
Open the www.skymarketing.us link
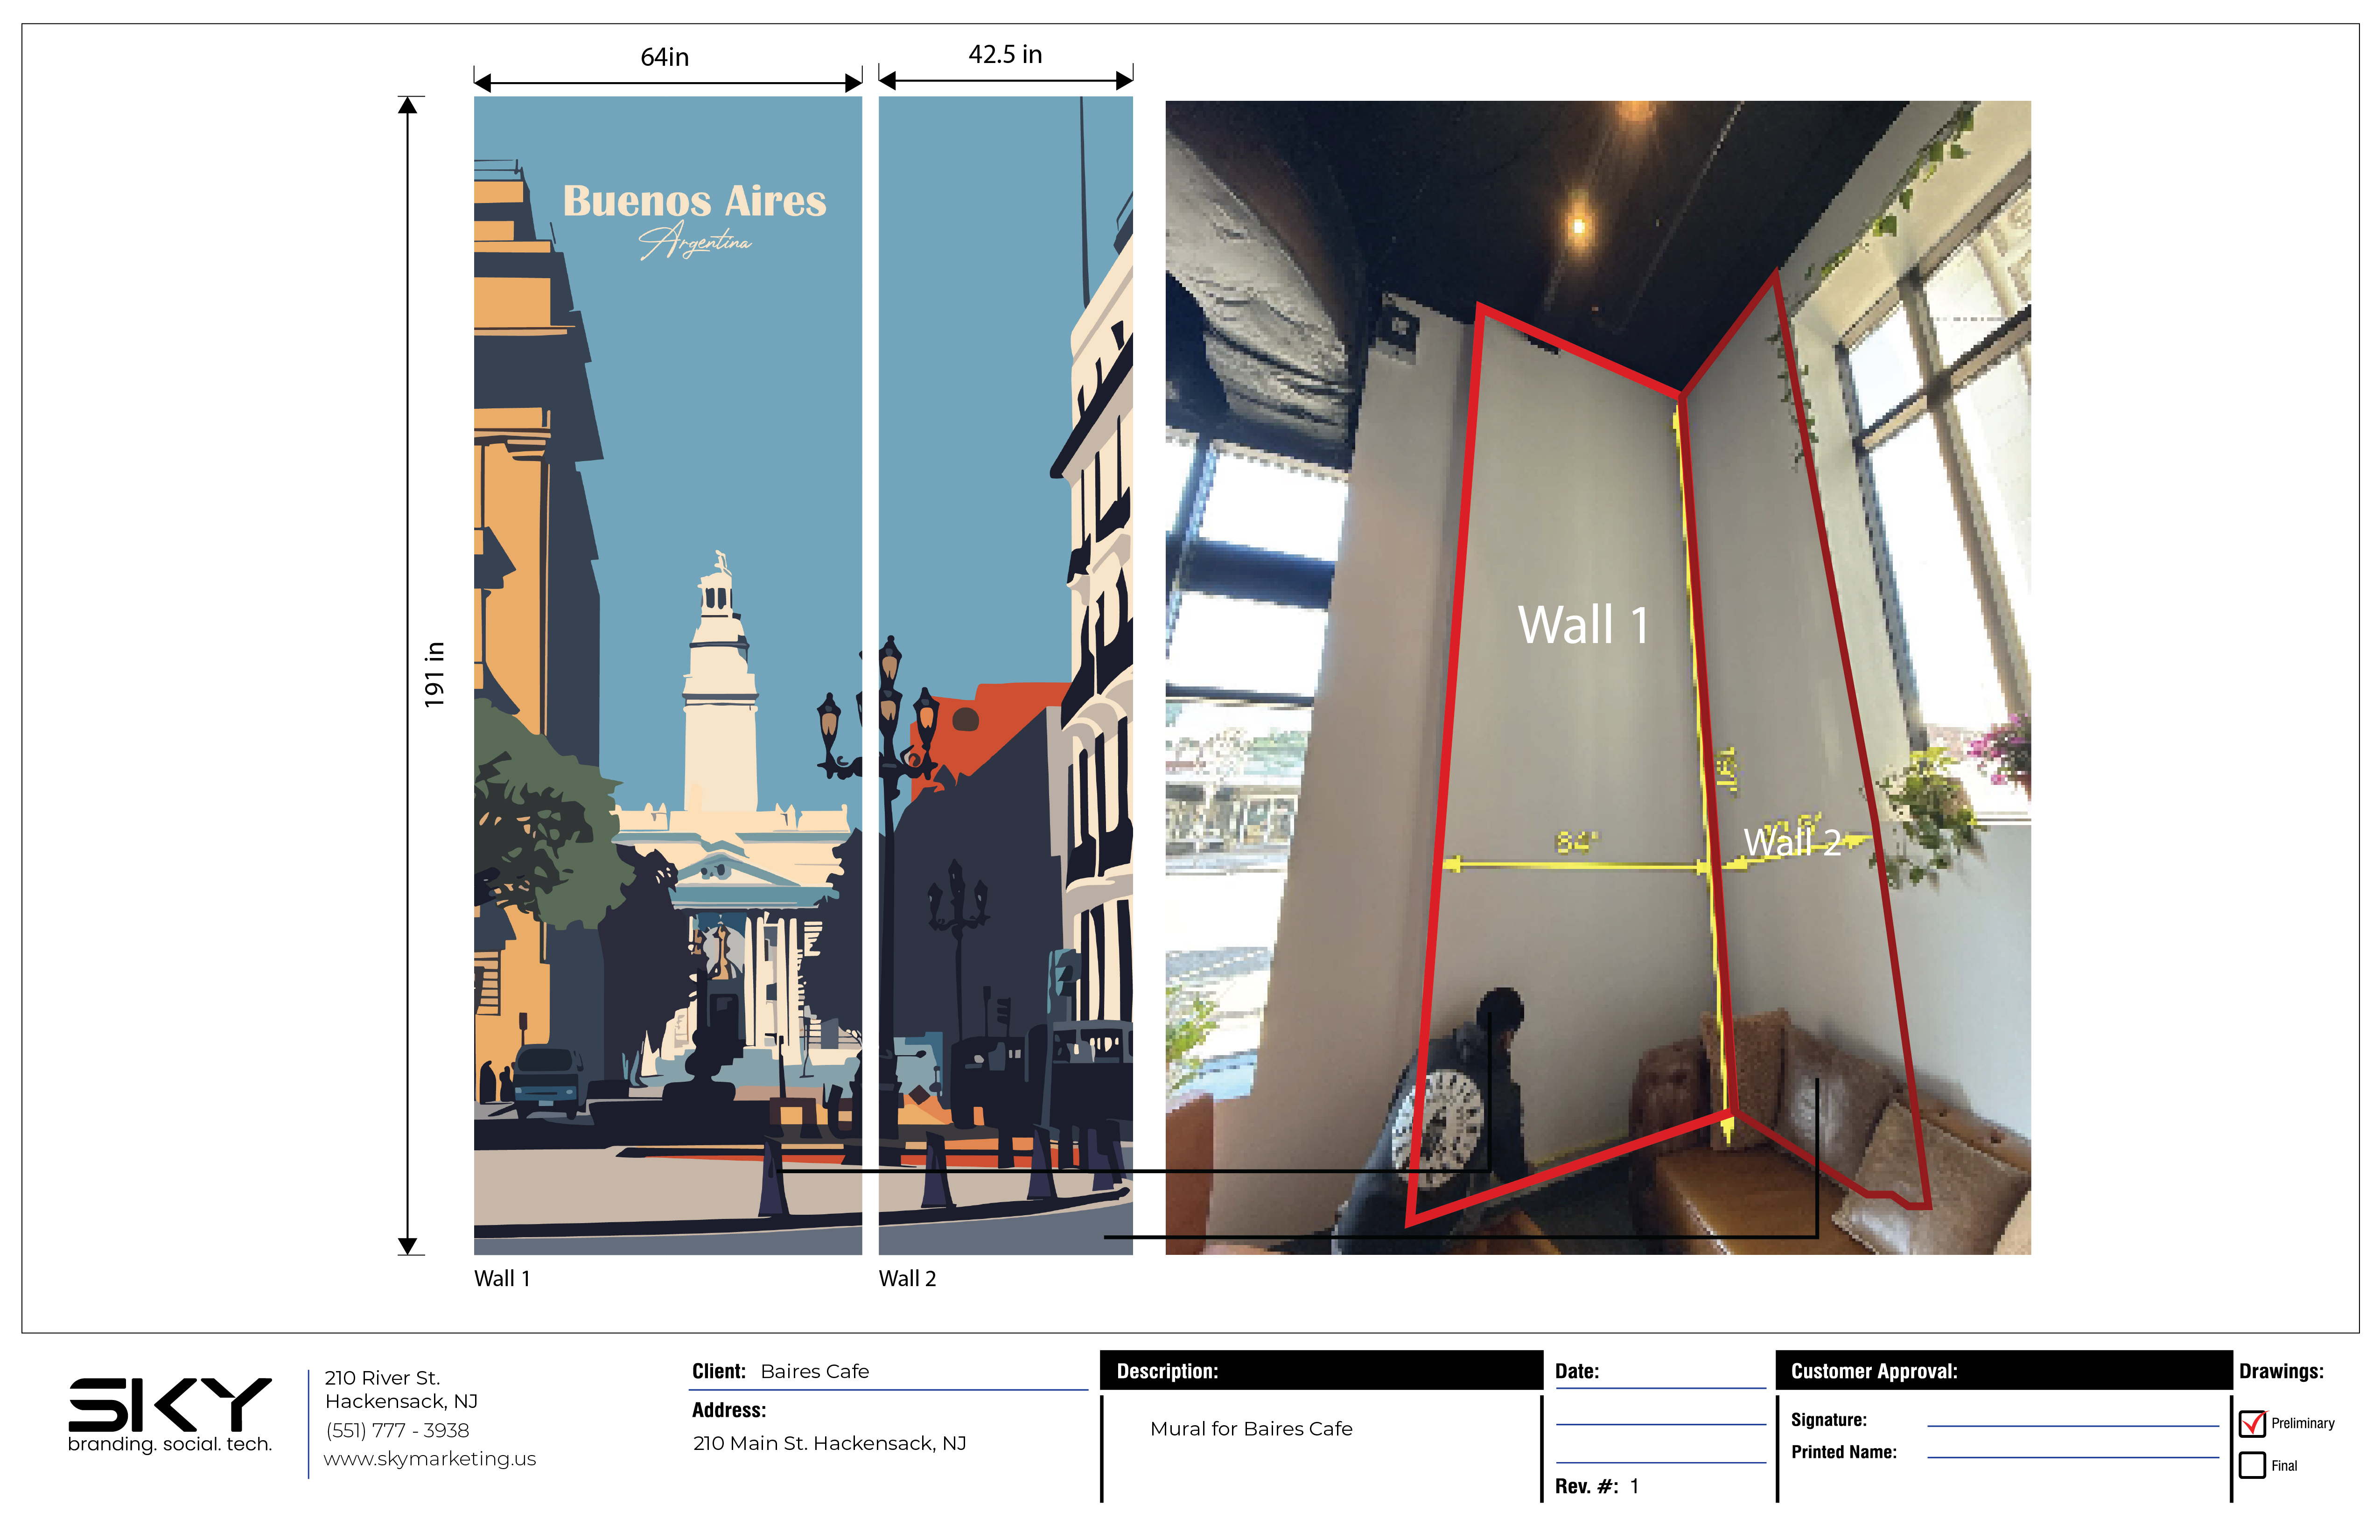[x=430, y=1459]
